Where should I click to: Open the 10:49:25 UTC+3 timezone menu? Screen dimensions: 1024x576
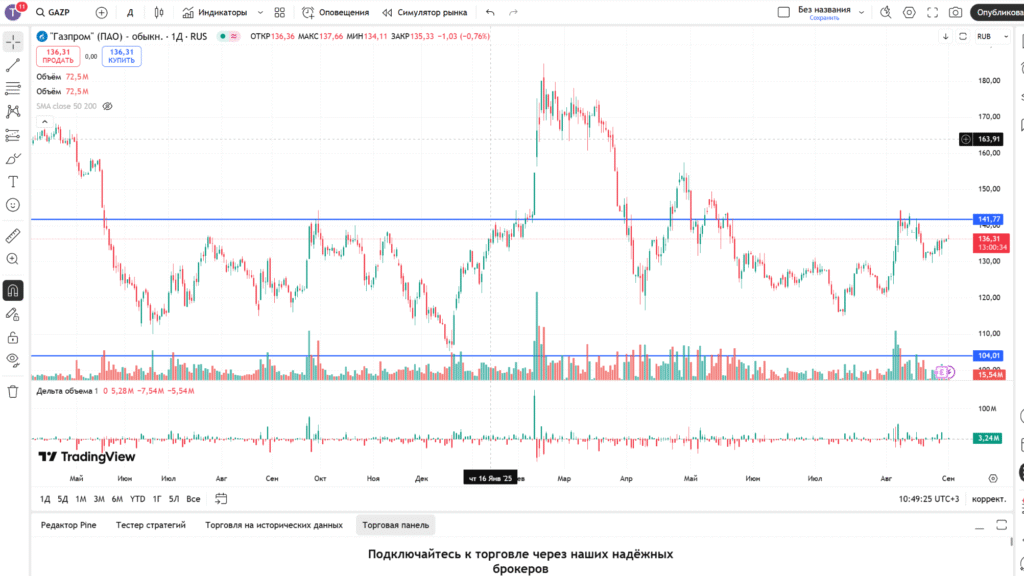929,499
